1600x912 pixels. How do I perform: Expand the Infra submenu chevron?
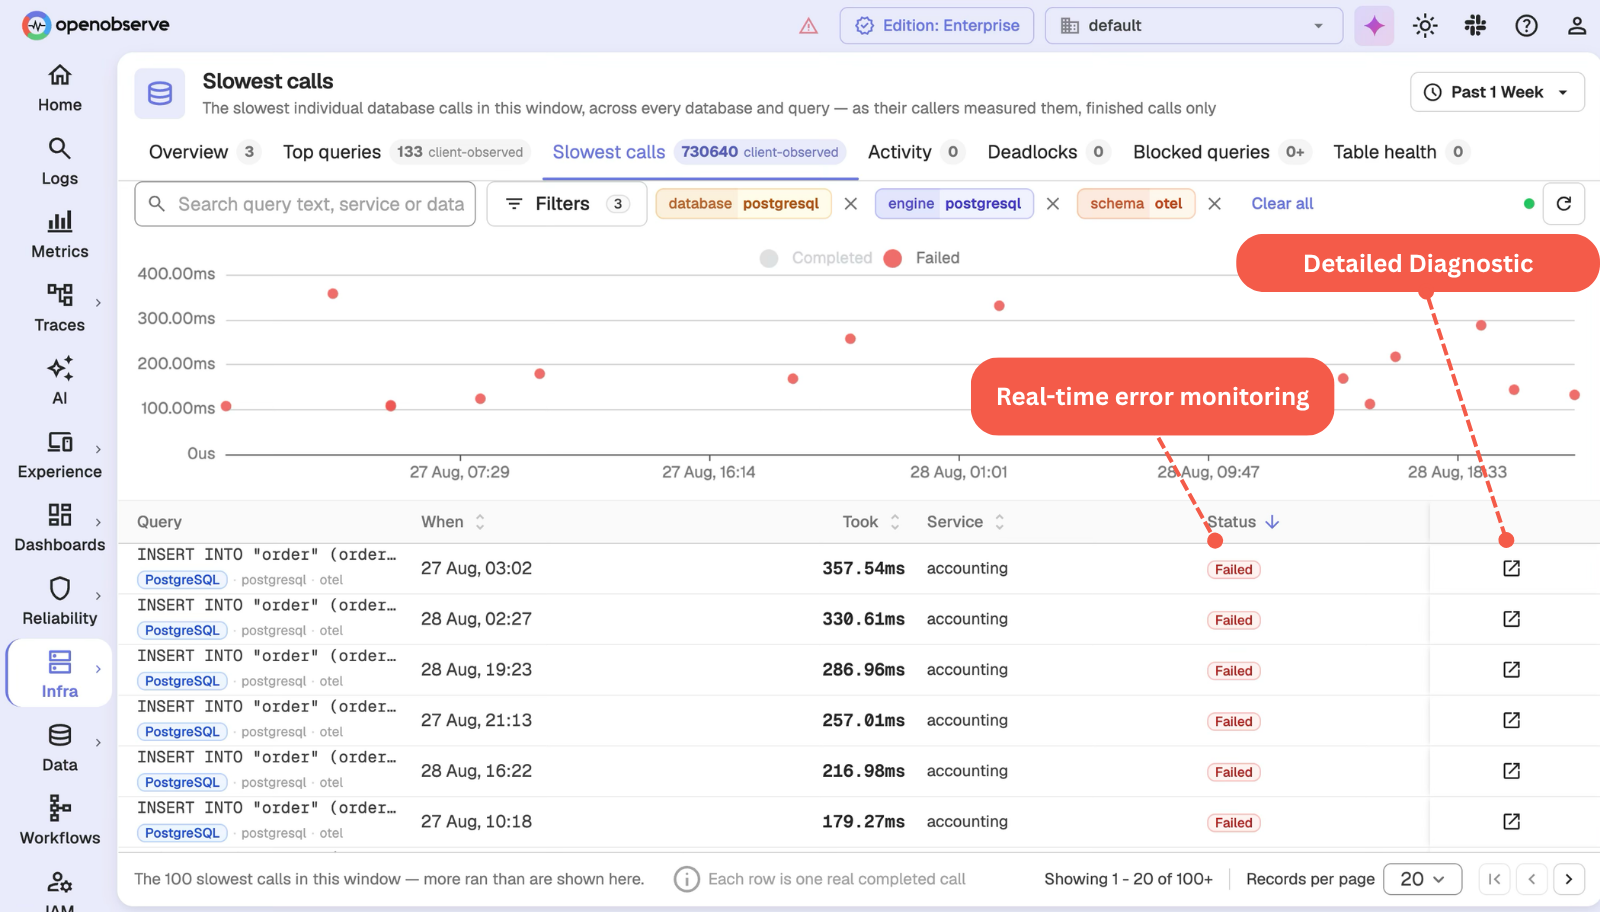(x=98, y=669)
